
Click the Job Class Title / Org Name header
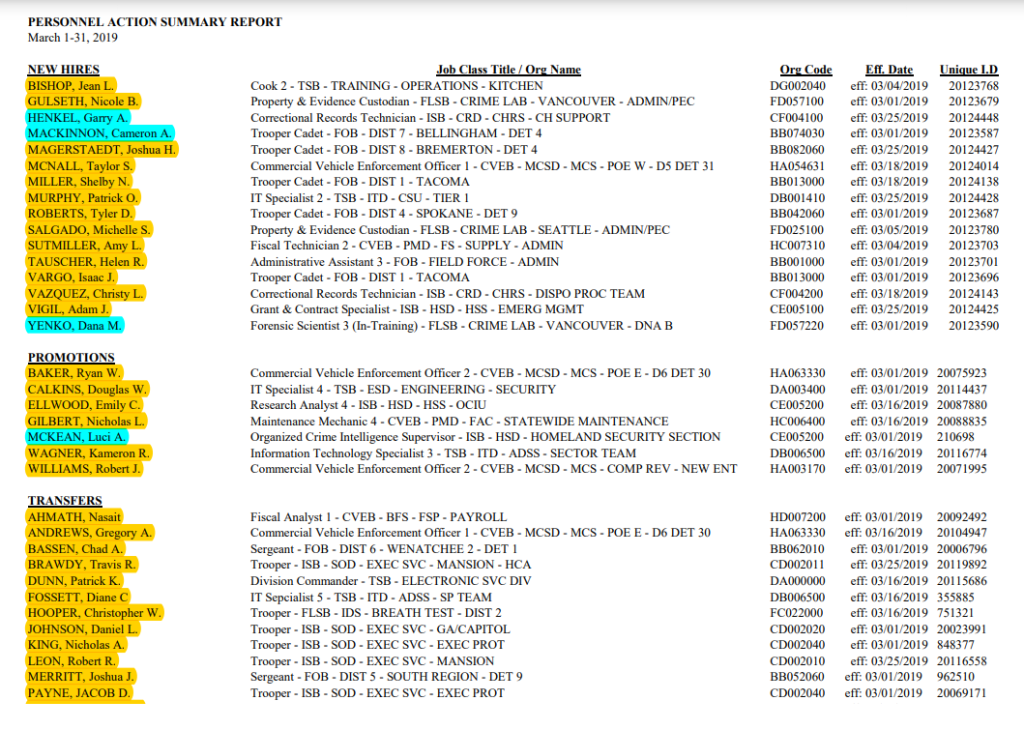[508, 70]
